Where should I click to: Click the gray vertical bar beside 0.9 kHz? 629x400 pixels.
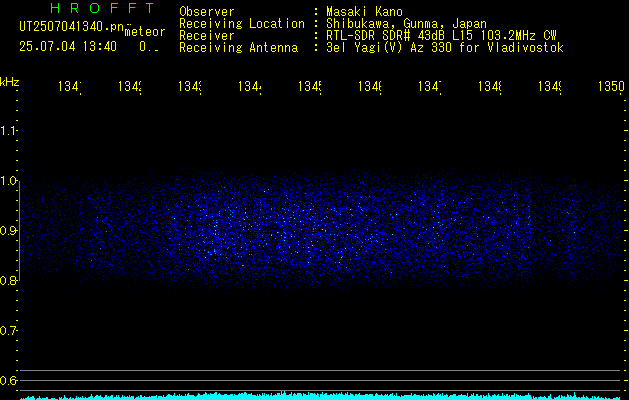(x=20, y=230)
